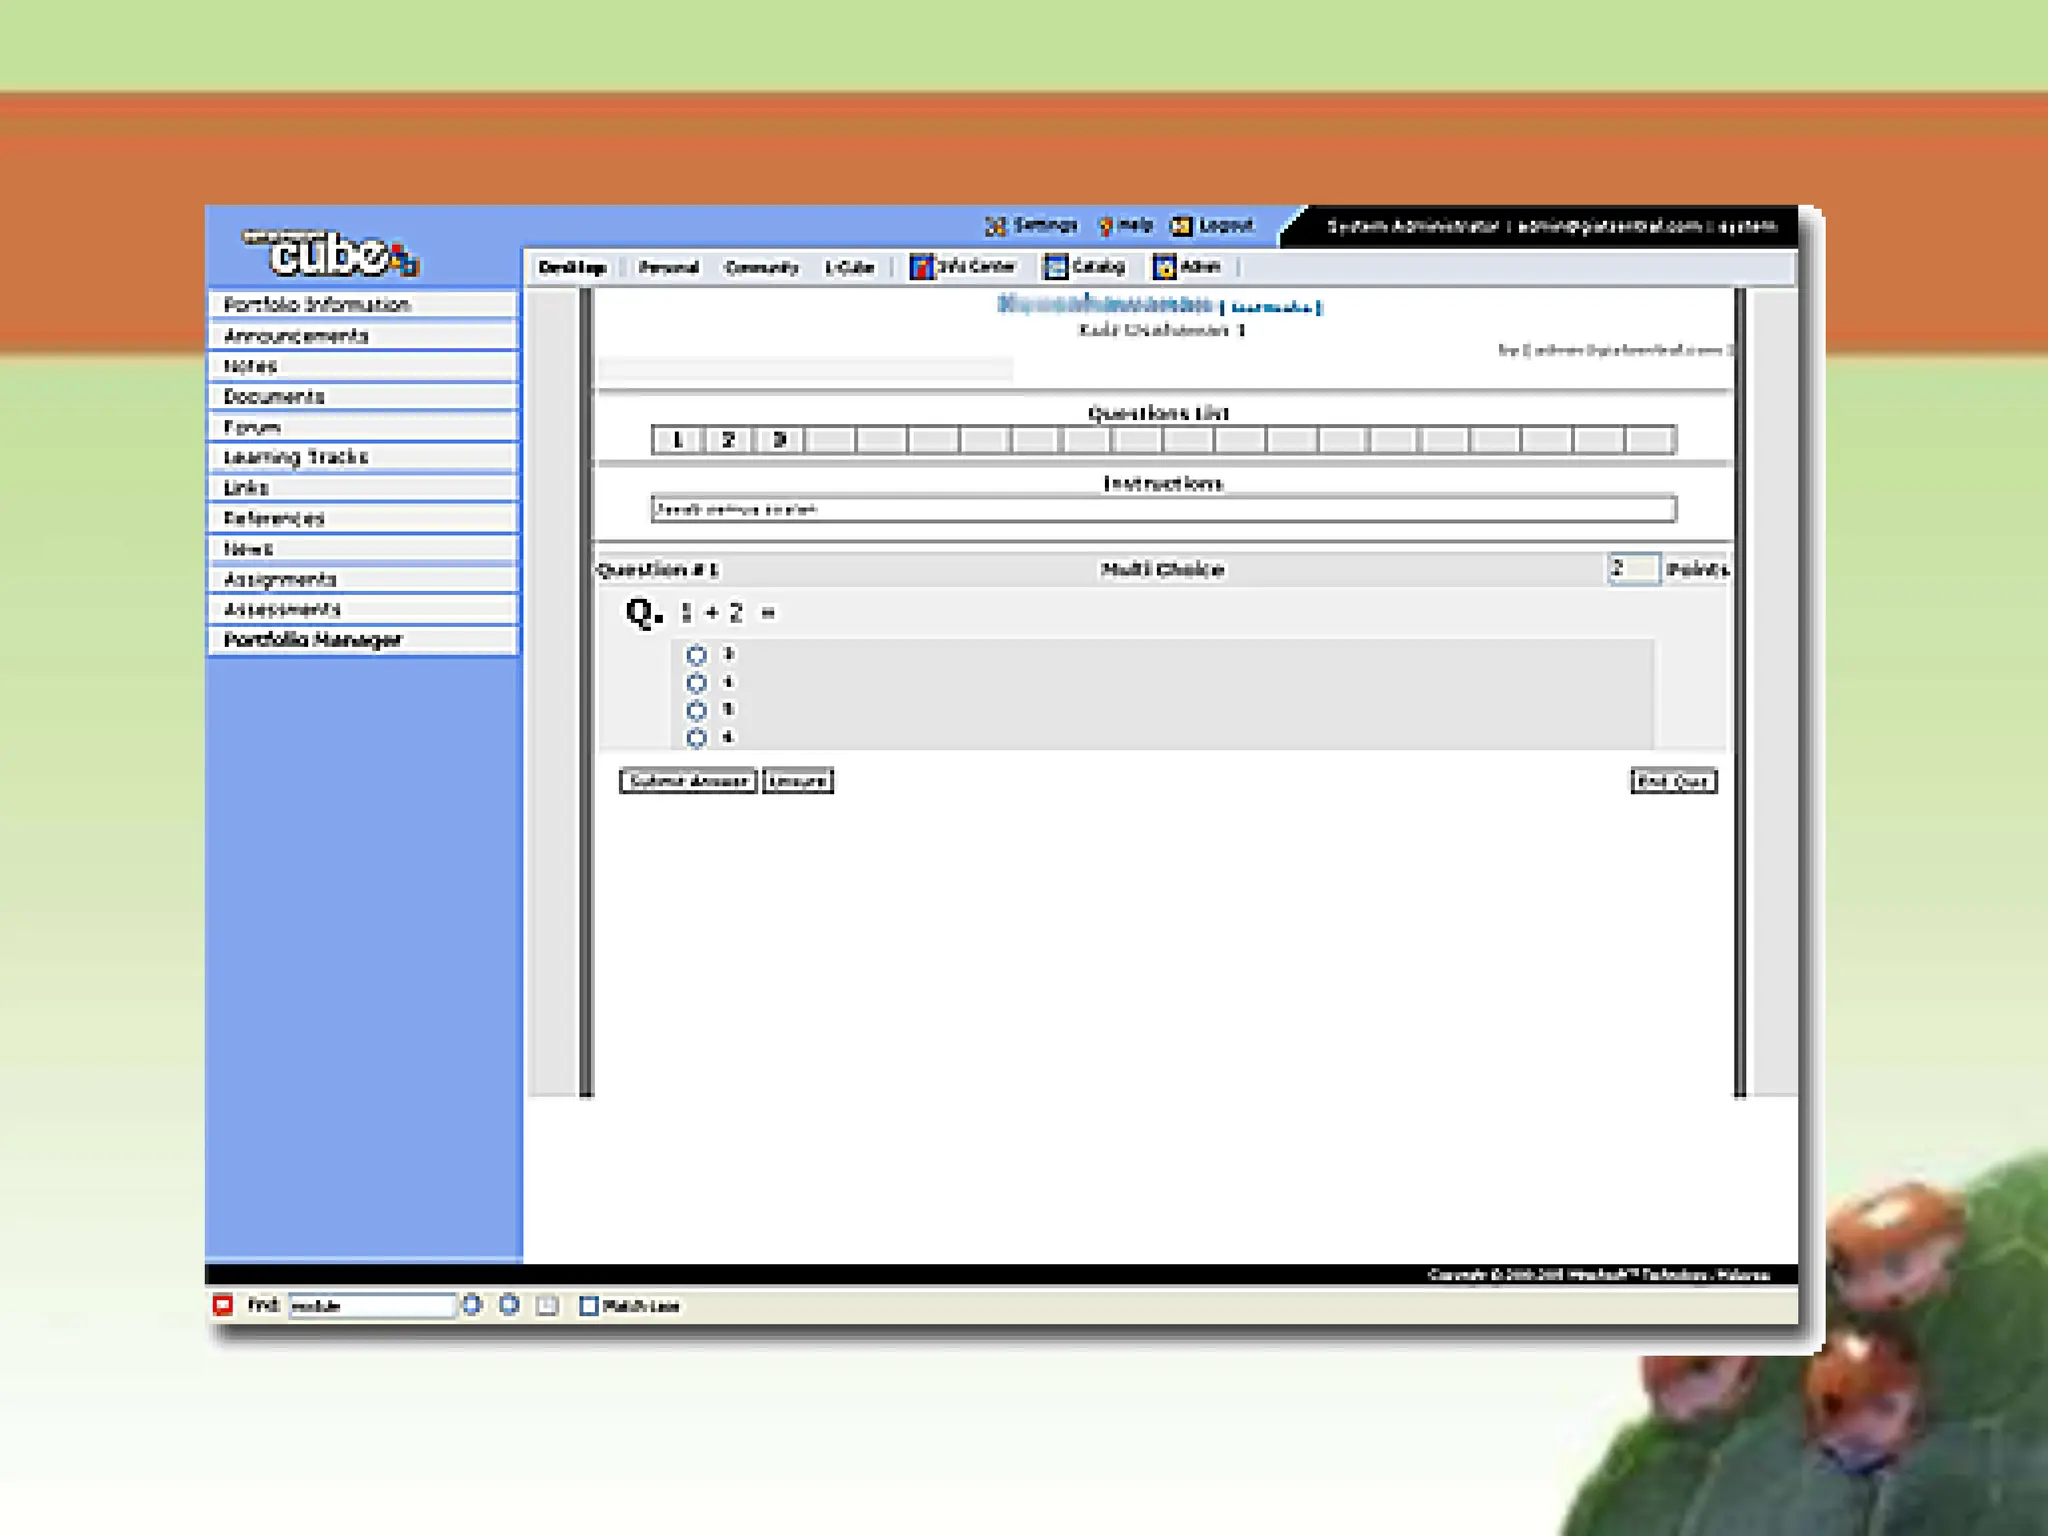Image resolution: width=2048 pixels, height=1536 pixels.
Task: Click the Settings icon in the top bar
Action: point(995,227)
